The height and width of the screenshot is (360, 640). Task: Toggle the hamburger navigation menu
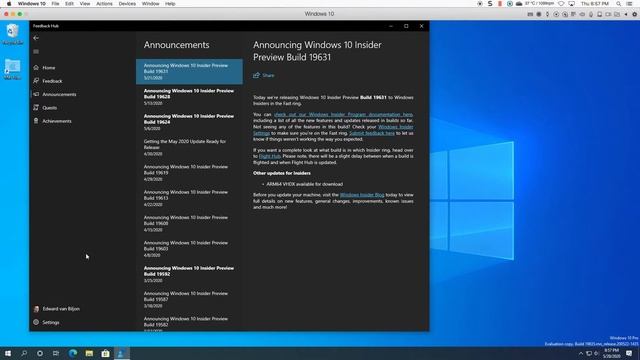point(36,51)
